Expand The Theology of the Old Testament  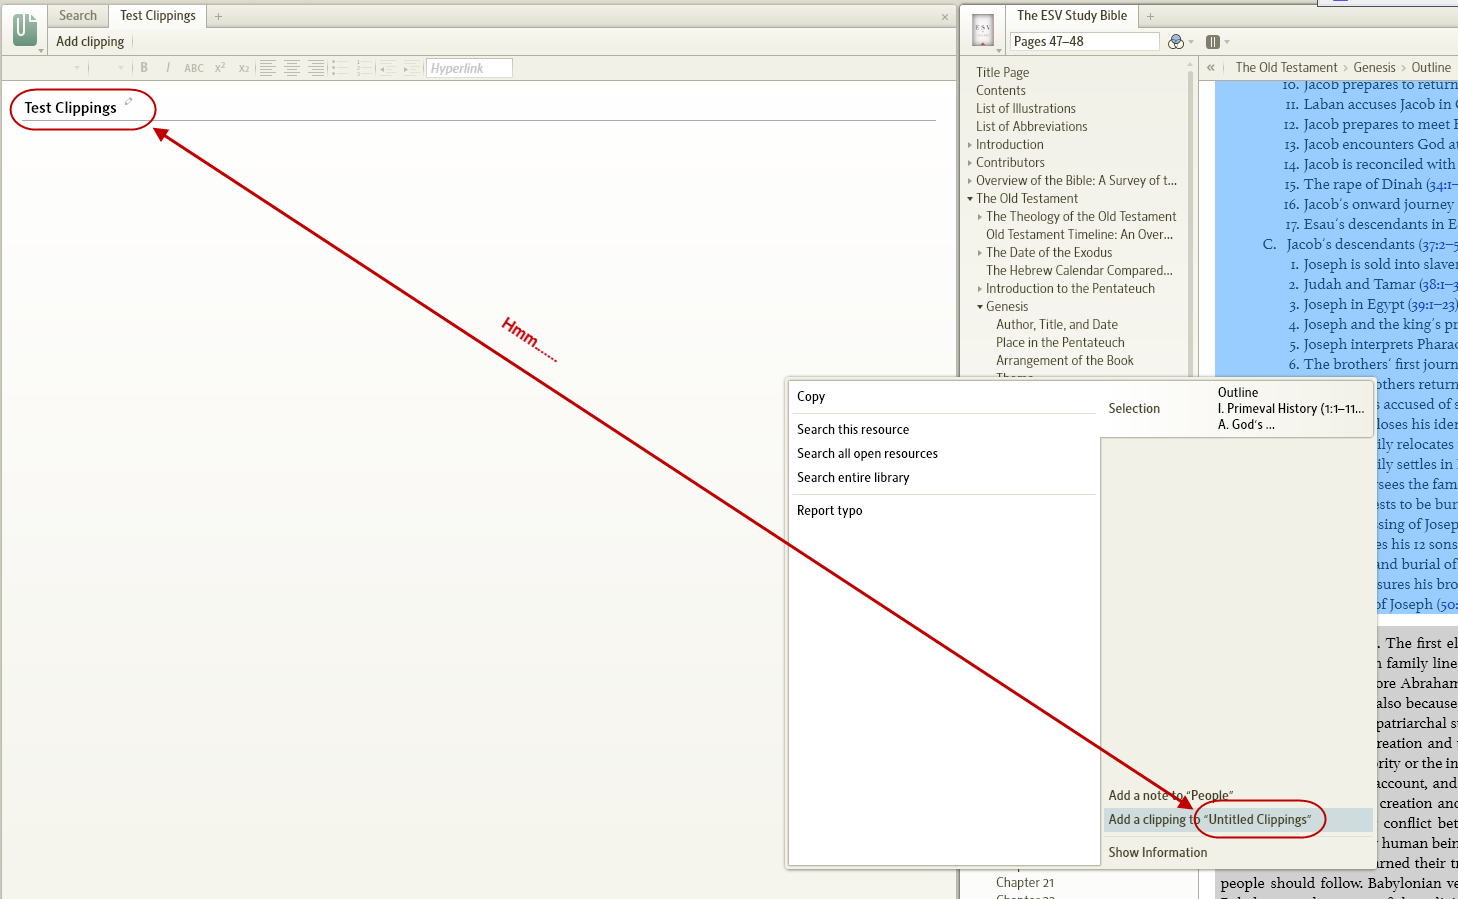(x=980, y=217)
